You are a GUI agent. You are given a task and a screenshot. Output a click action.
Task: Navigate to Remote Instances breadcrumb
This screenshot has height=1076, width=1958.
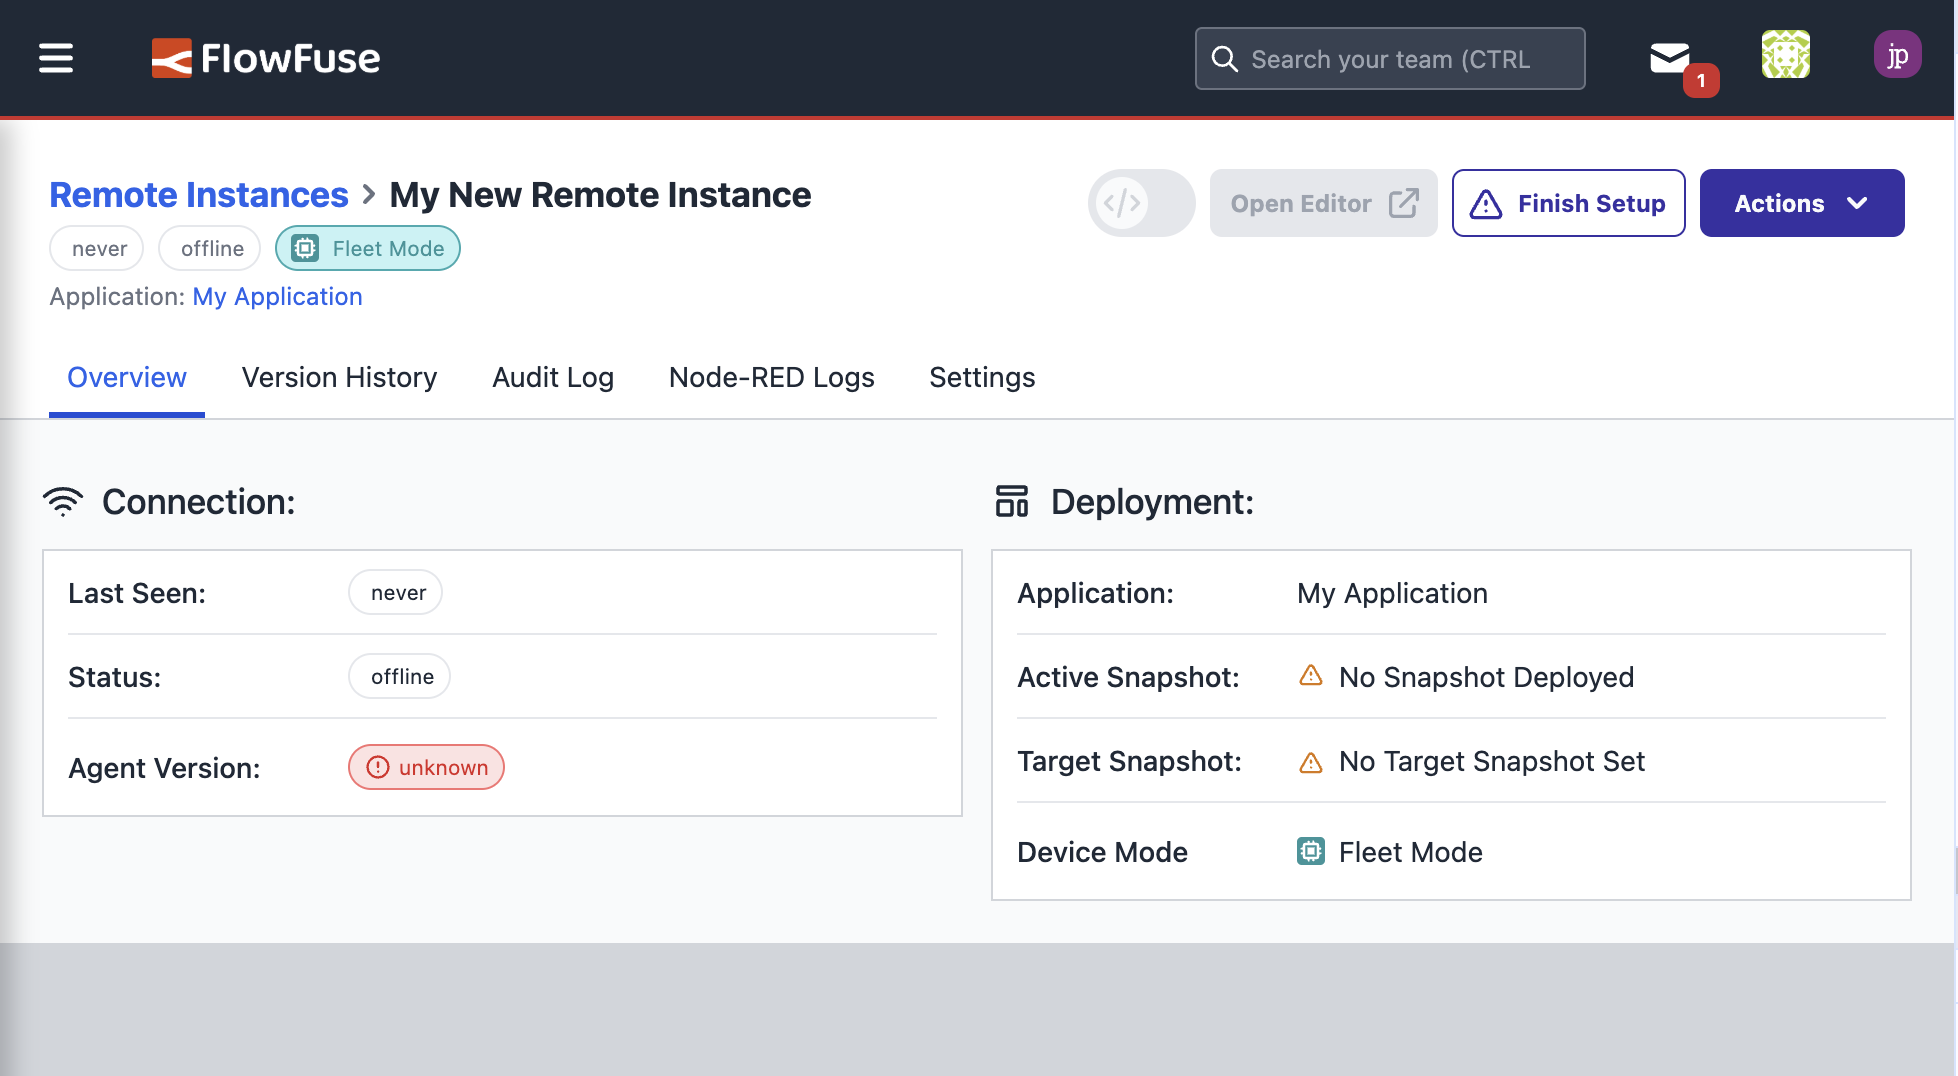[x=199, y=195]
